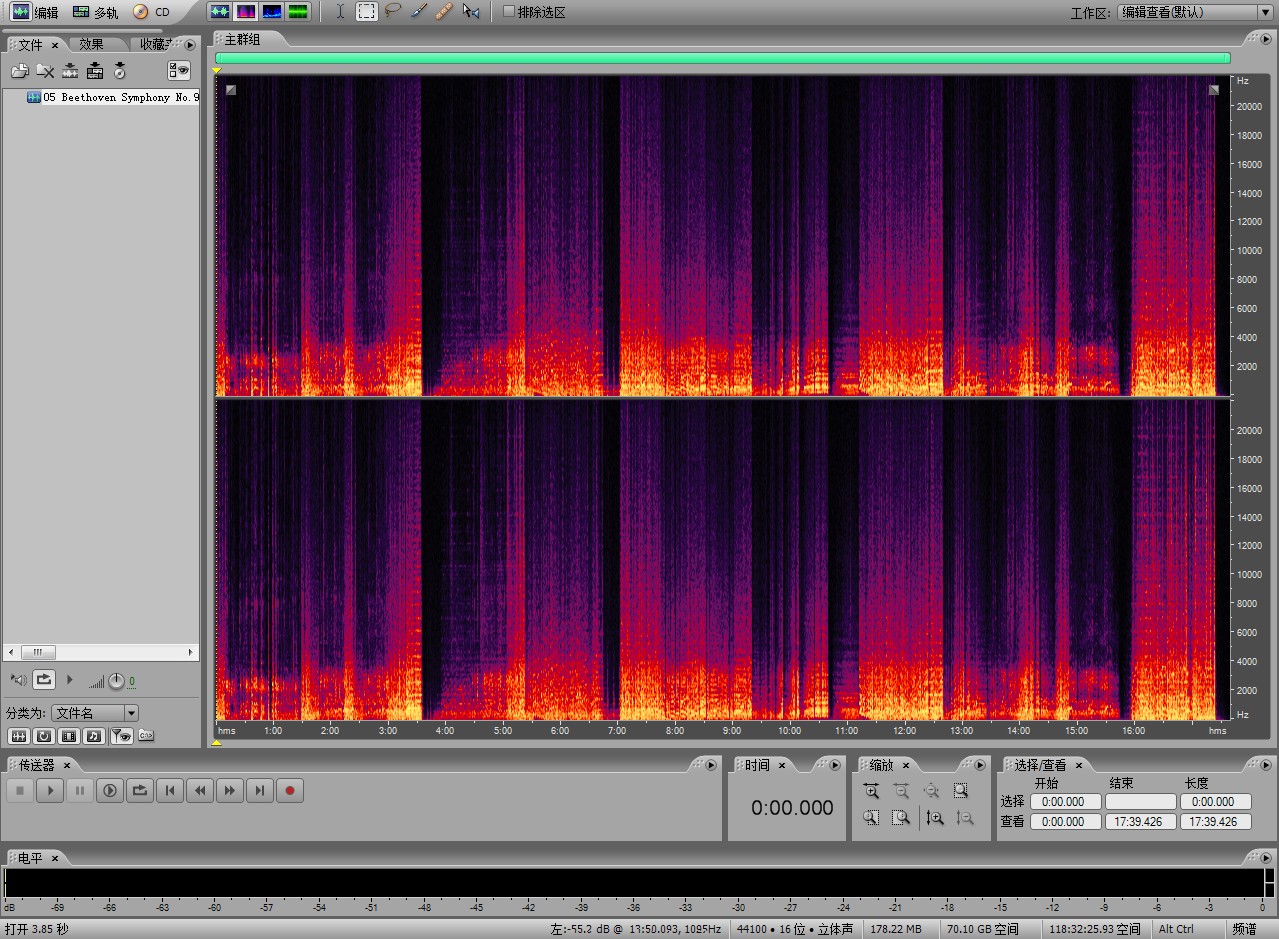Screen dimensions: 1279x939
Task: Click the selection 开始 time field
Action: pos(1065,802)
